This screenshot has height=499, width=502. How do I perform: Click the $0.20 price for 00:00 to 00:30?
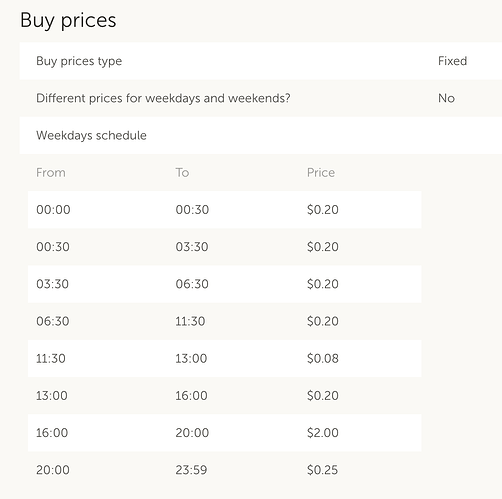click(x=323, y=210)
